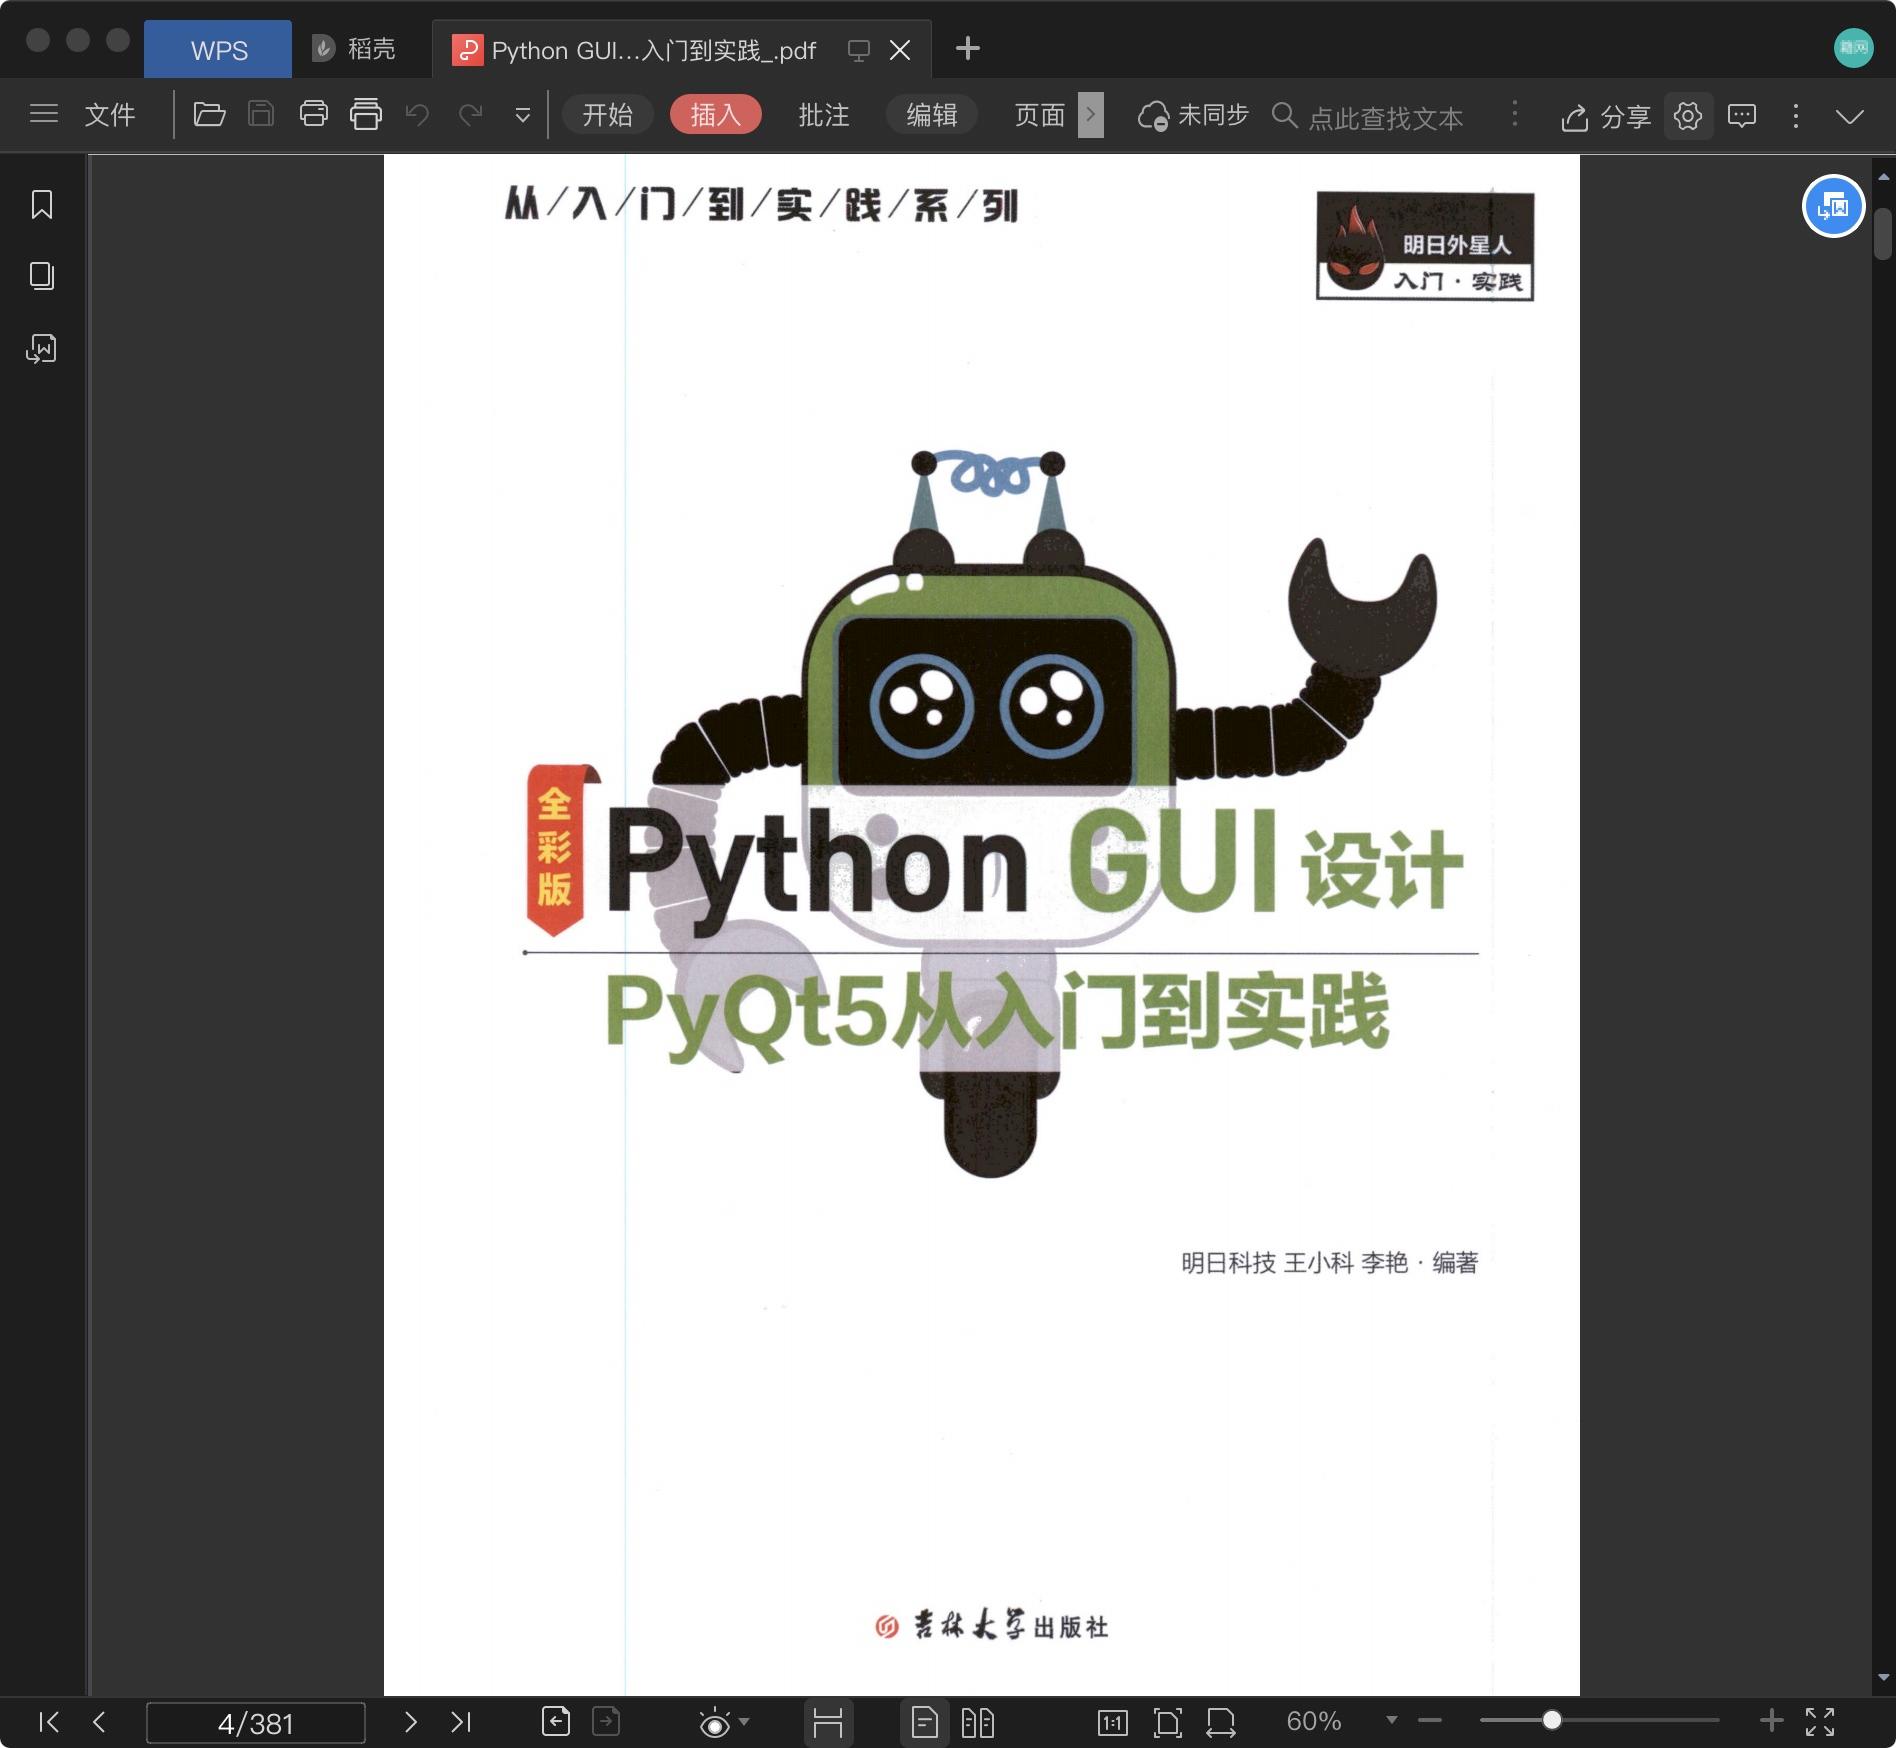
Task: Open the feedback chat icon
Action: pyautogui.click(x=1742, y=116)
